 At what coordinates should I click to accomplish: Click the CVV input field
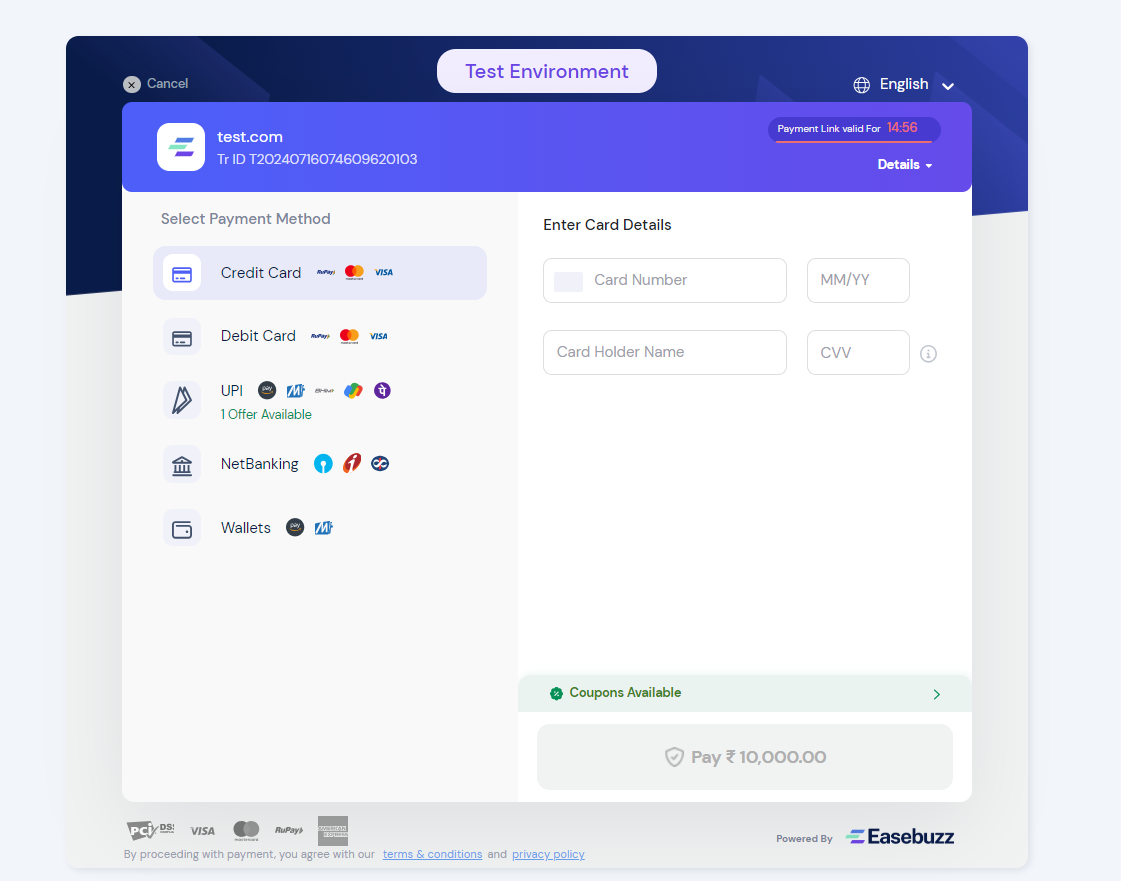(858, 353)
